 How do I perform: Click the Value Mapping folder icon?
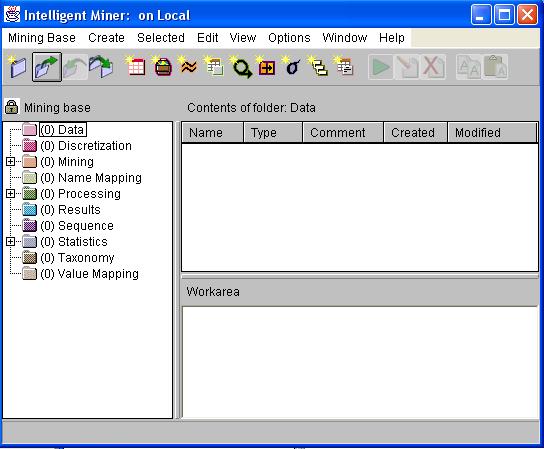coord(29,273)
